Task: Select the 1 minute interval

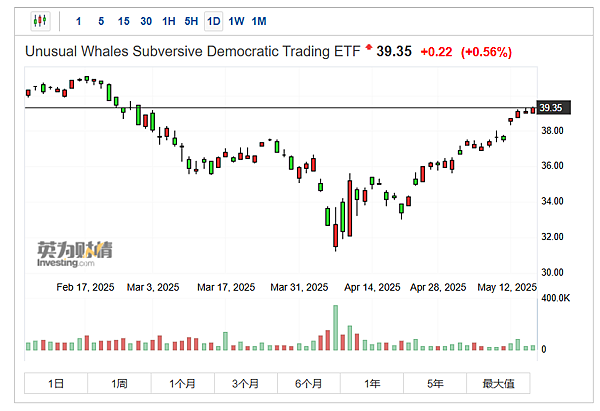Action: 78,21
